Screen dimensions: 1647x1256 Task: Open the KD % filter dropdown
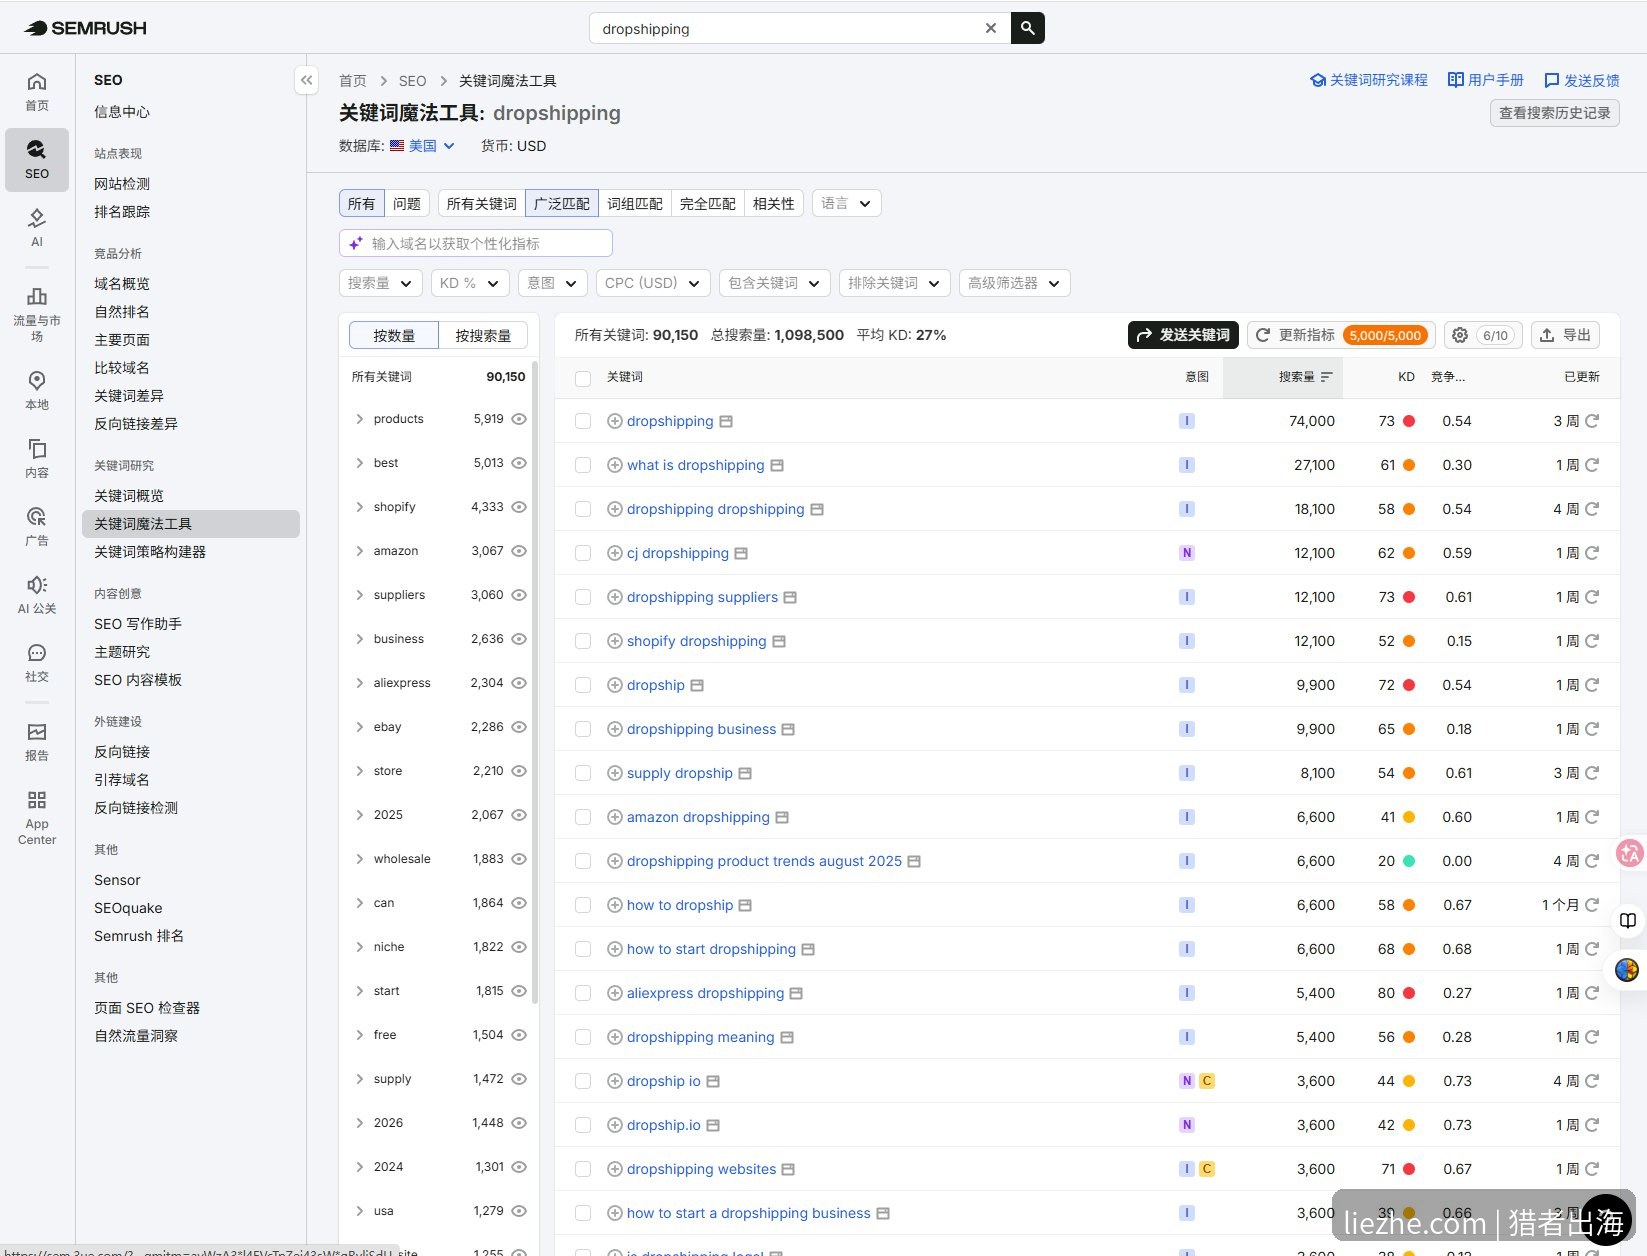point(470,283)
